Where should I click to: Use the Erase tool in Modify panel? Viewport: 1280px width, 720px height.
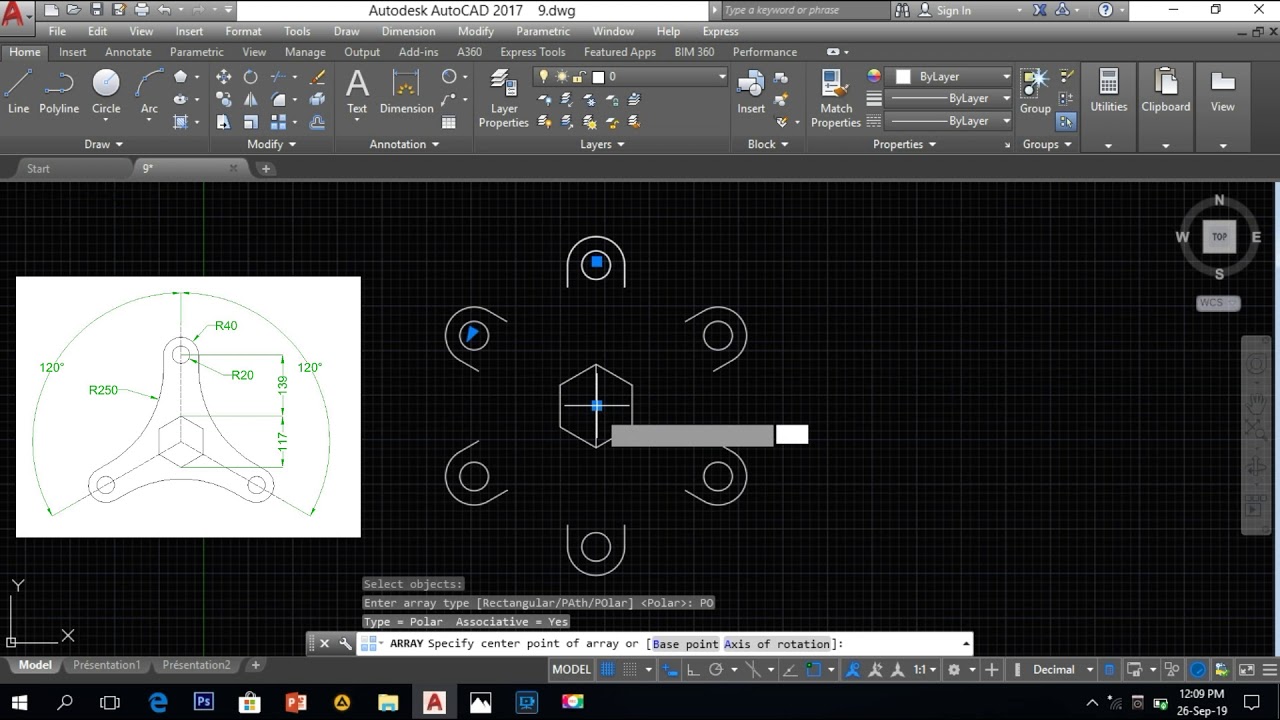click(317, 77)
